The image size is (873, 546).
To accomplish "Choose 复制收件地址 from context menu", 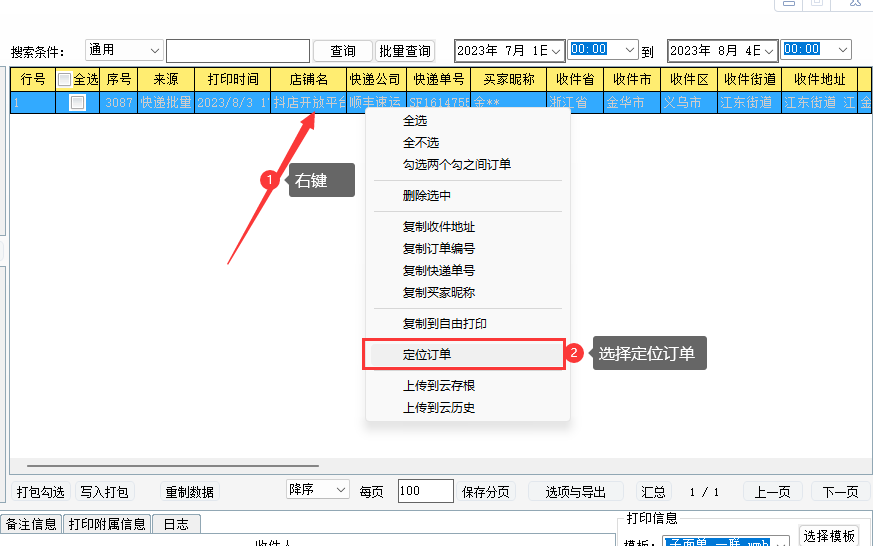I will pyautogui.click(x=439, y=227).
